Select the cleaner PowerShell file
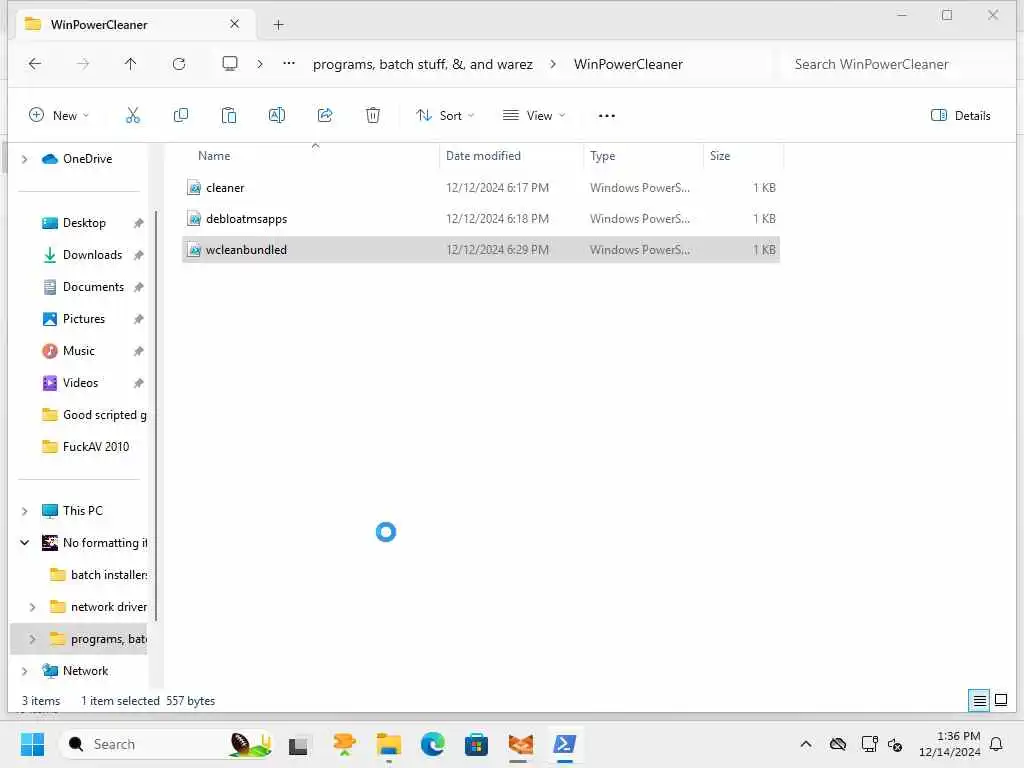The height and width of the screenshot is (768, 1024). pos(481,187)
